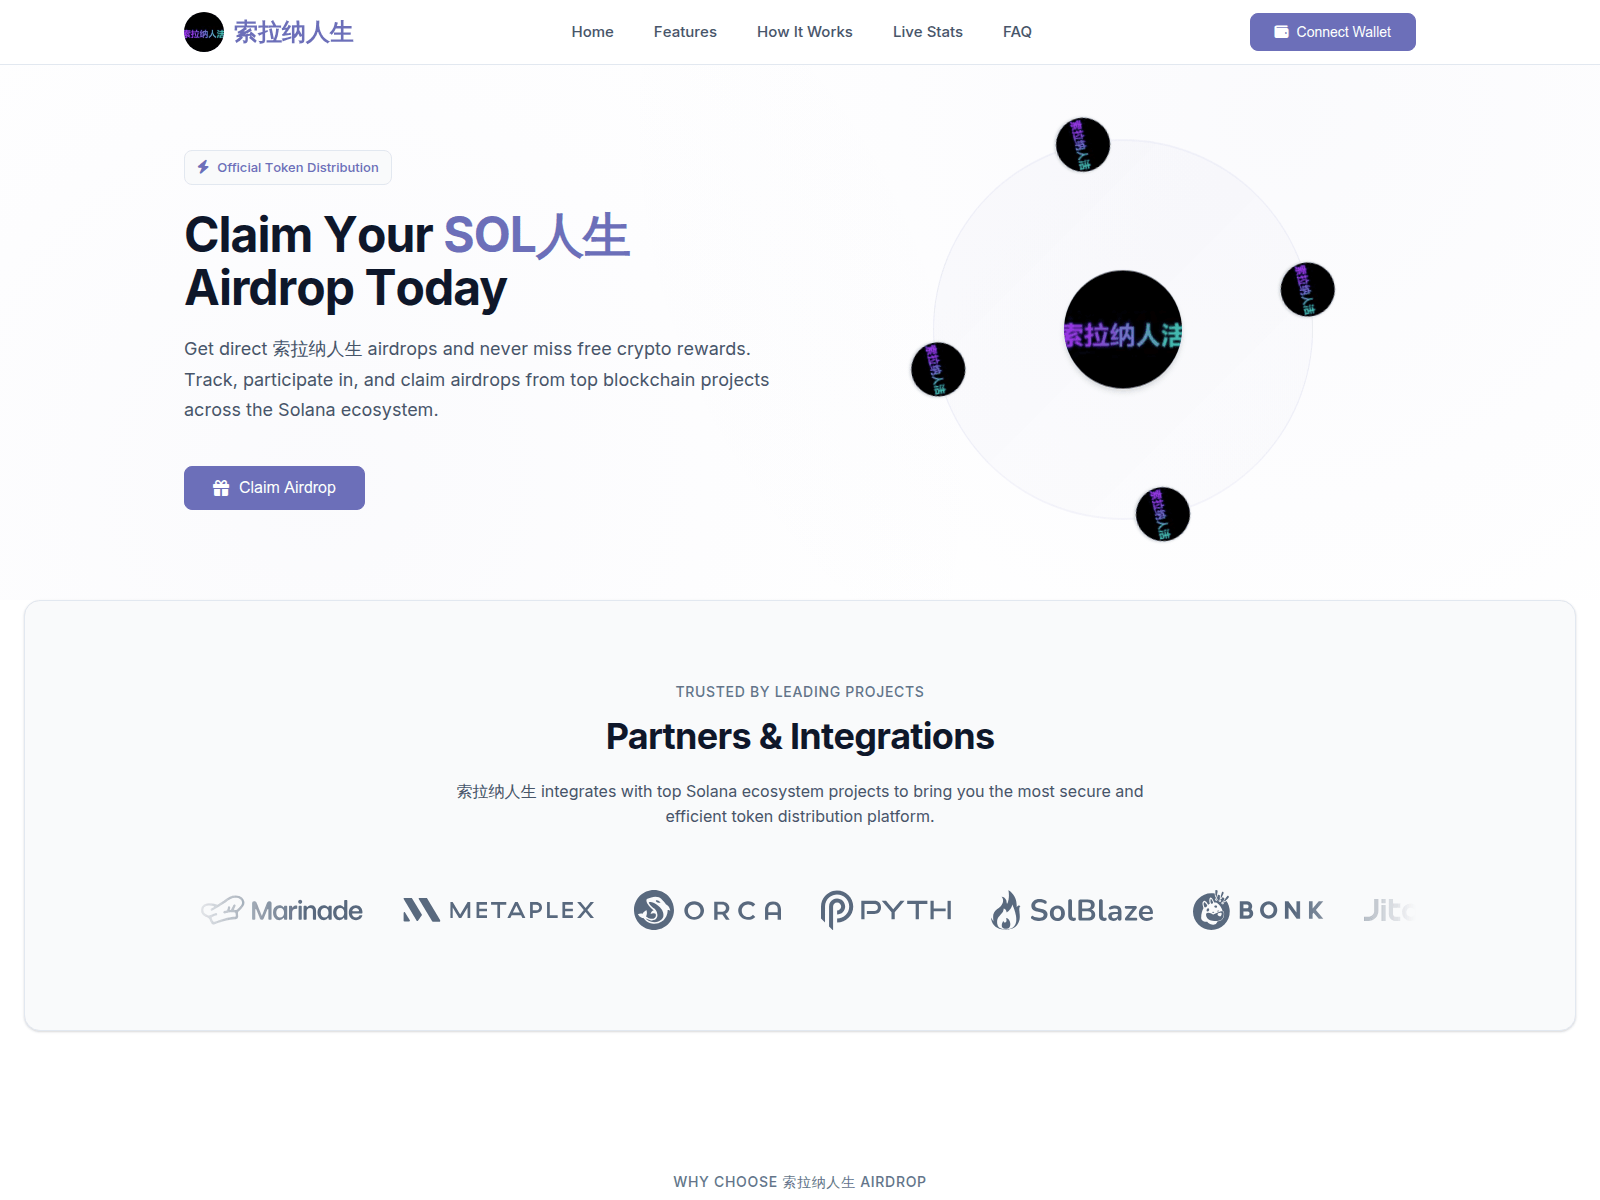Click the top orbiting token coin
The width and height of the screenshot is (1600, 1200).
[1083, 145]
